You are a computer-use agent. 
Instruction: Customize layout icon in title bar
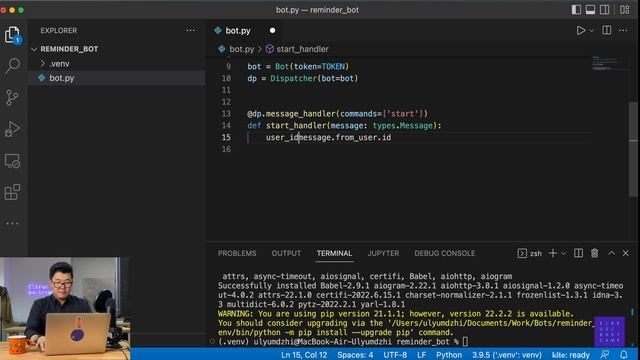[624, 9]
